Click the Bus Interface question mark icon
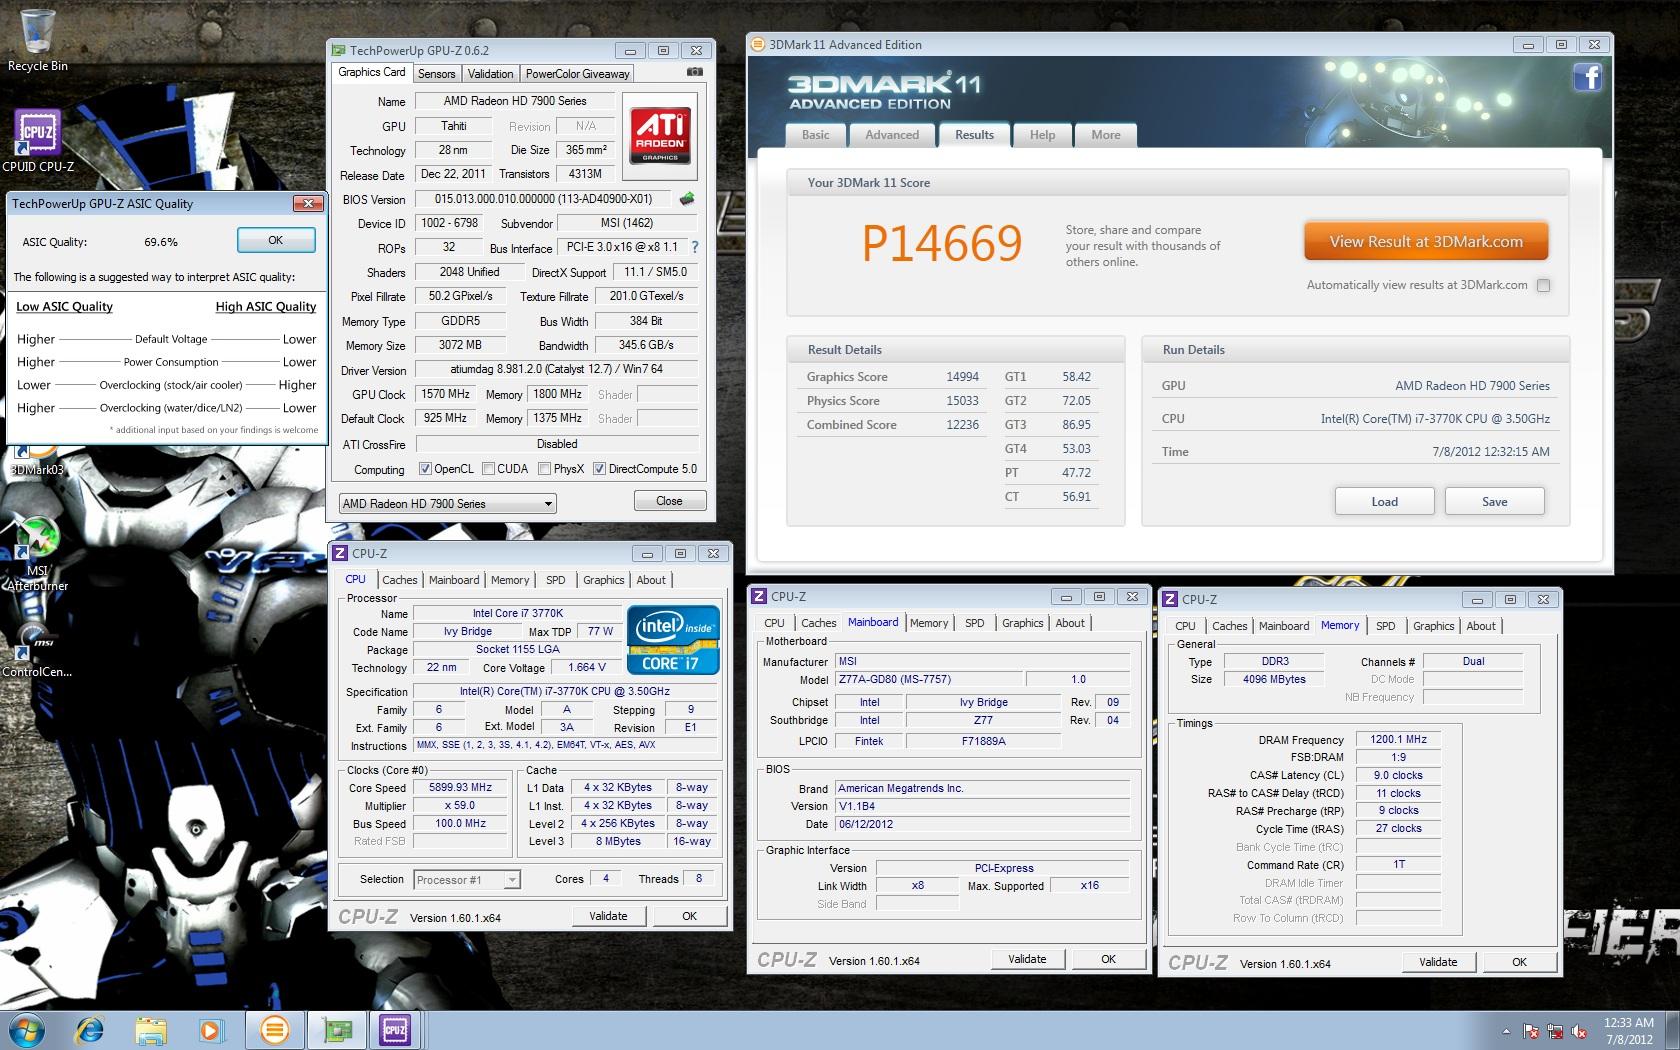 695,247
